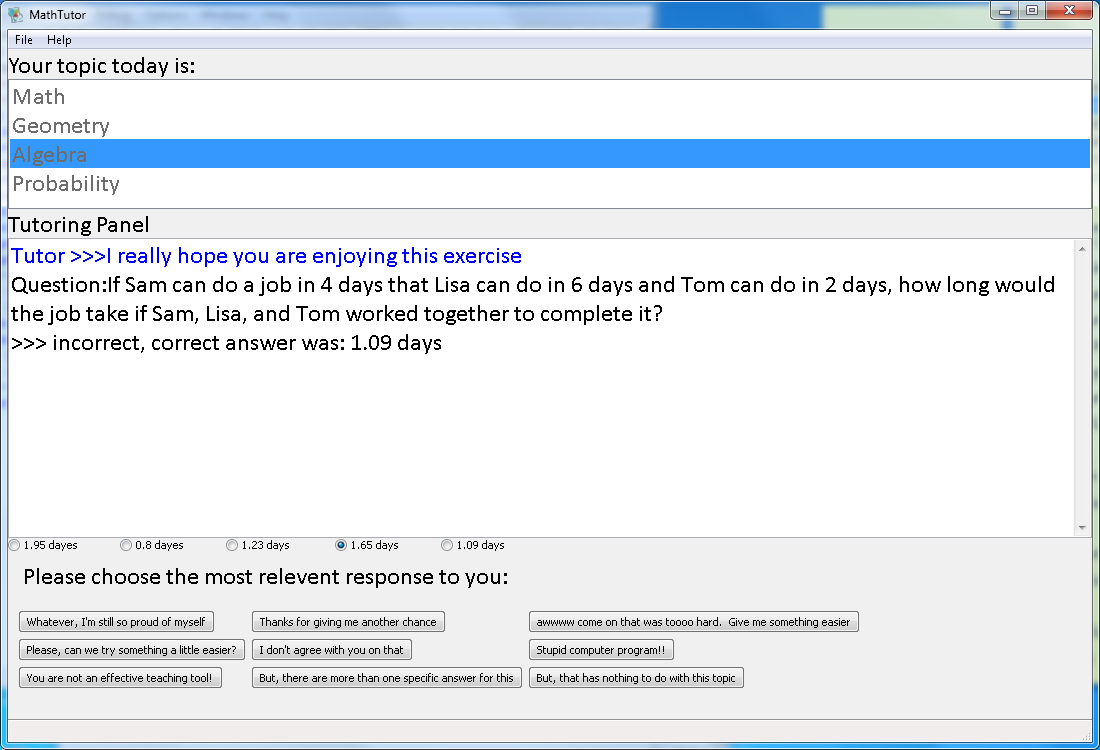Maximize the MathTutor window

(1032, 11)
